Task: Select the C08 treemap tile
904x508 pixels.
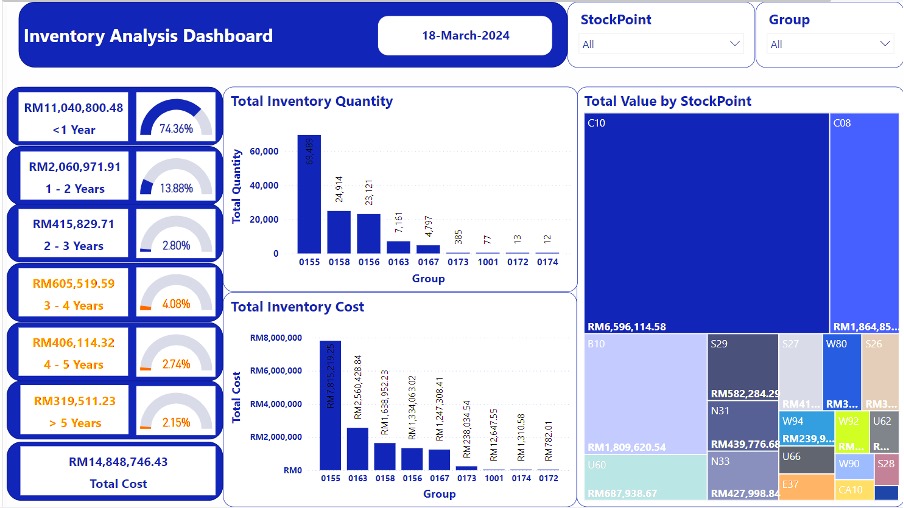Action: click(864, 222)
